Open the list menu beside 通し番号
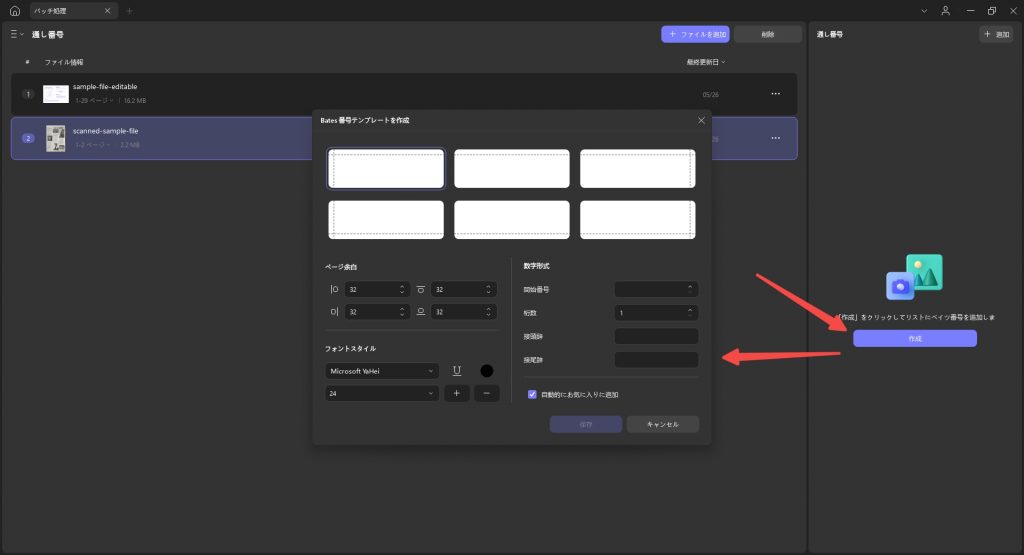Image resolution: width=1024 pixels, height=555 pixels. pos(17,34)
